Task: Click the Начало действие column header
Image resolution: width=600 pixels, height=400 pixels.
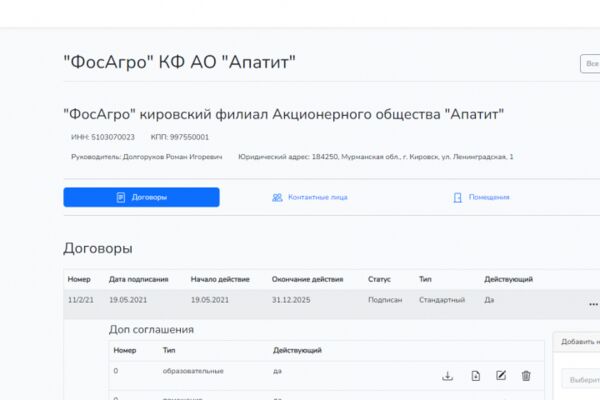Action: point(220,279)
